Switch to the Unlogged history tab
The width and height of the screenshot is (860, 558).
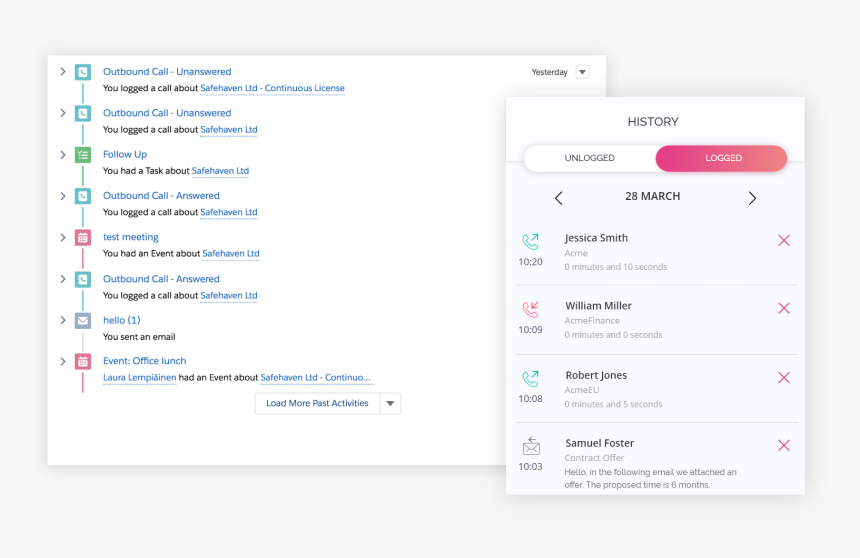[x=590, y=158]
